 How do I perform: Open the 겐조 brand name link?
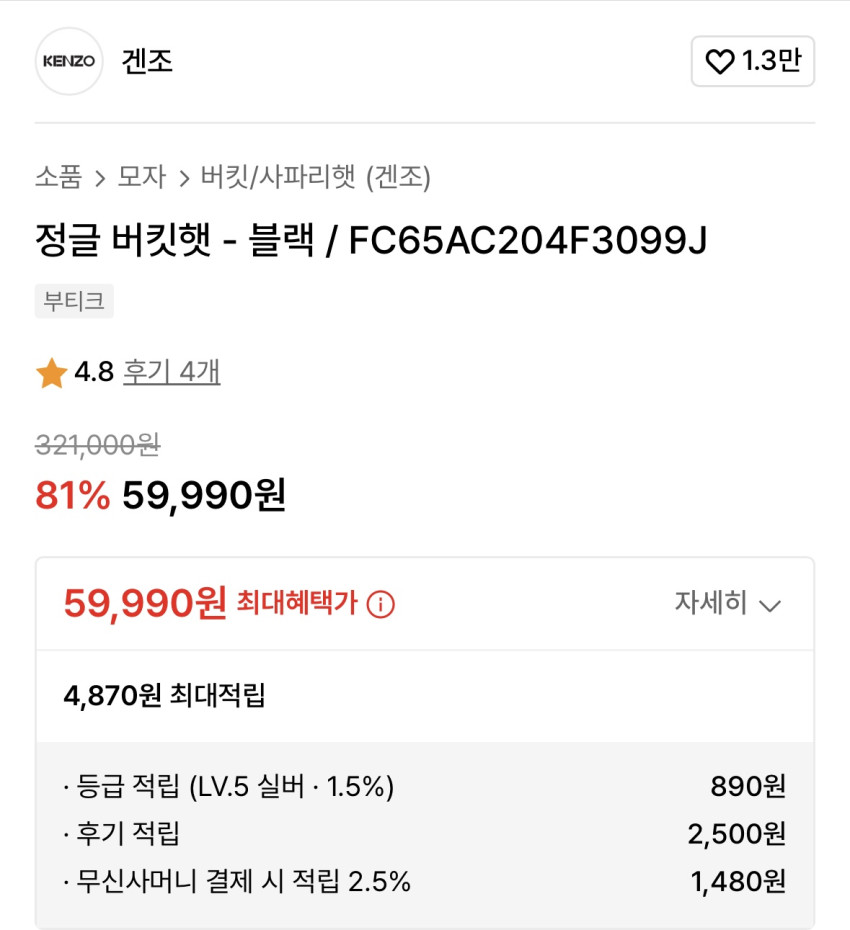[147, 61]
